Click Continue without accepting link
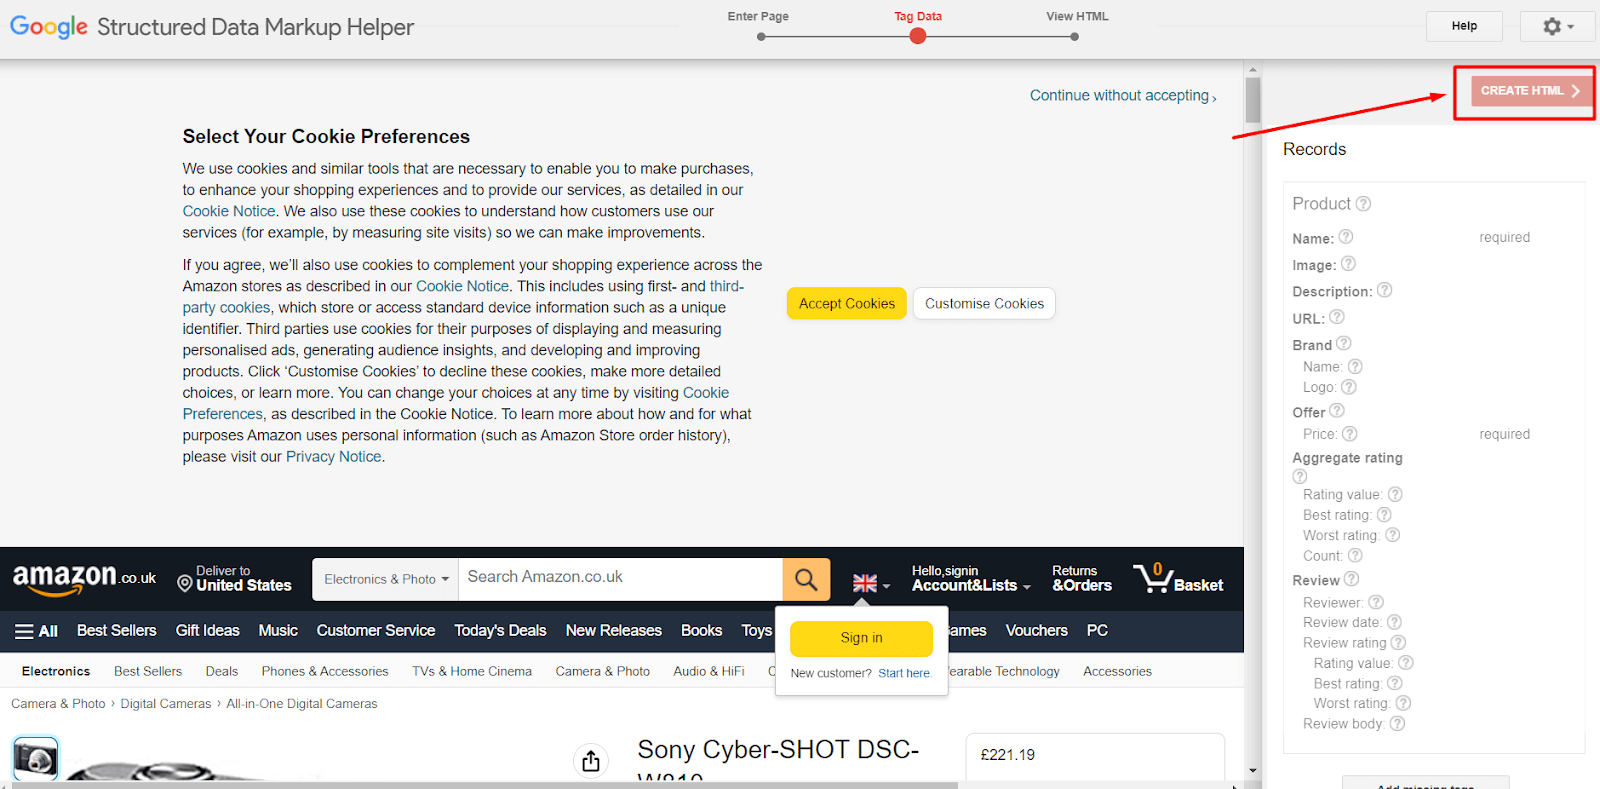Viewport: 1600px width, 789px height. pos(1122,96)
